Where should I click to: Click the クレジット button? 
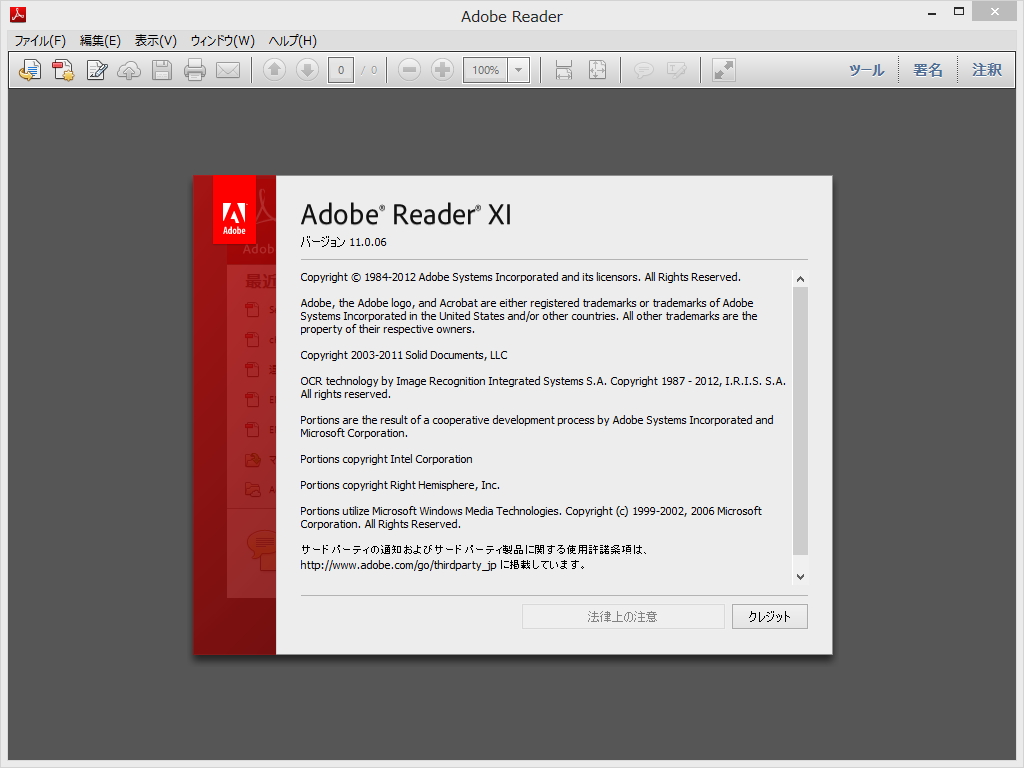click(x=769, y=616)
